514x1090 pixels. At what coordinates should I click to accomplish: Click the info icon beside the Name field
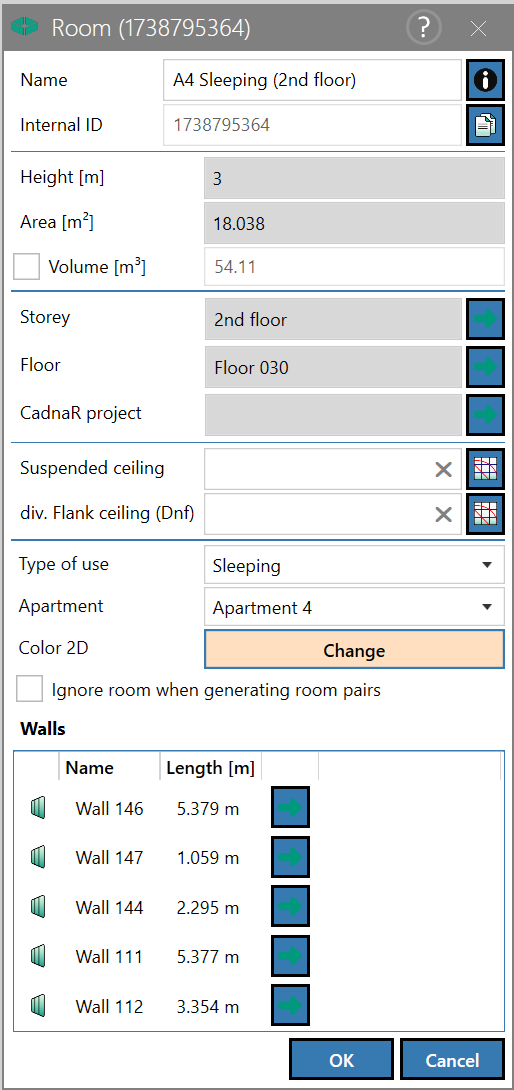click(485, 80)
